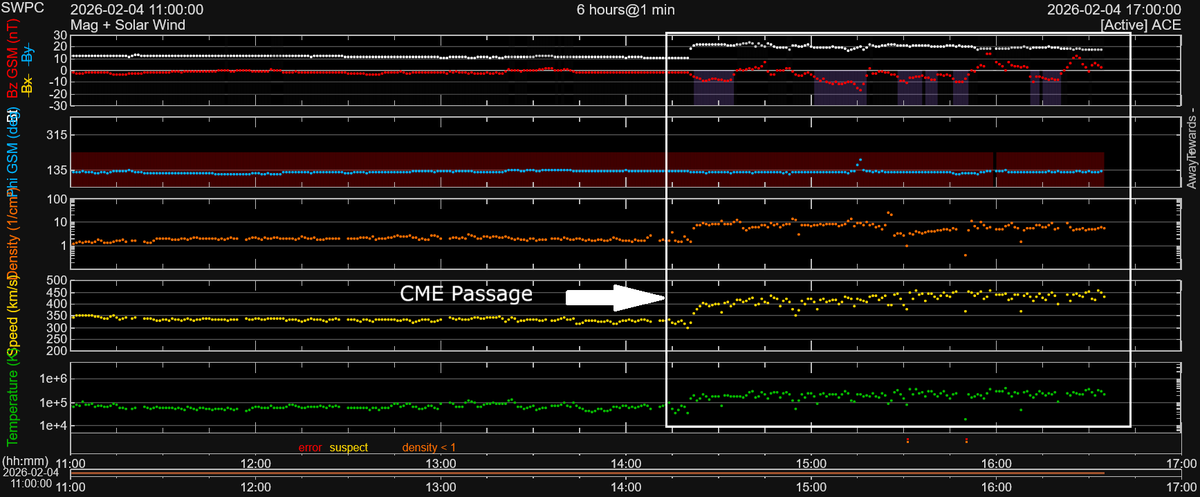The image size is (1200, 497).
Task: Click the '350' tick on speed axis
Action: pos(56,316)
